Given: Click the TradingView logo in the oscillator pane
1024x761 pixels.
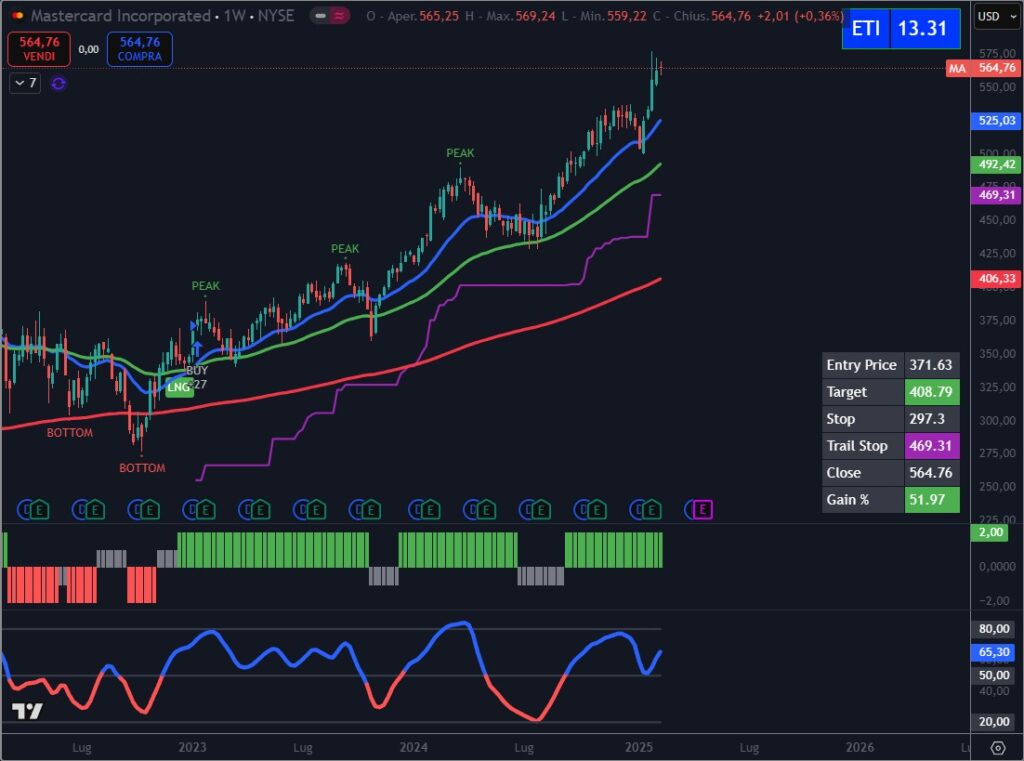Looking at the screenshot, I should [27, 711].
